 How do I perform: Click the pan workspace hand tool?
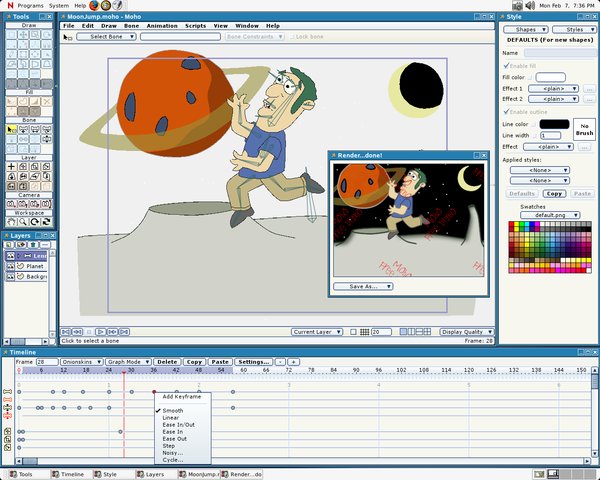pyautogui.click(x=10, y=221)
